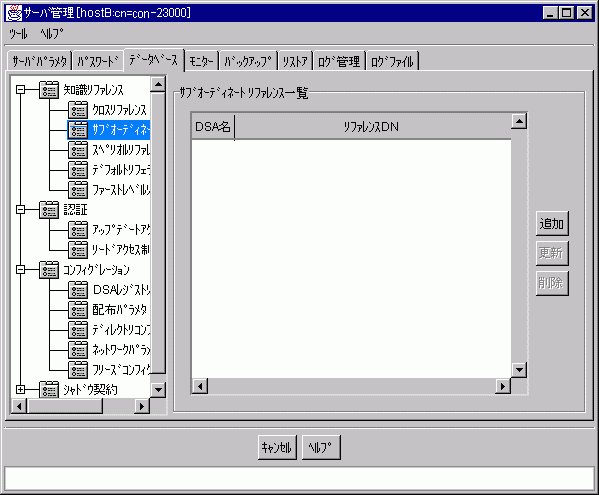
Task: Click reference list scroll up arrow
Action: (x=519, y=121)
